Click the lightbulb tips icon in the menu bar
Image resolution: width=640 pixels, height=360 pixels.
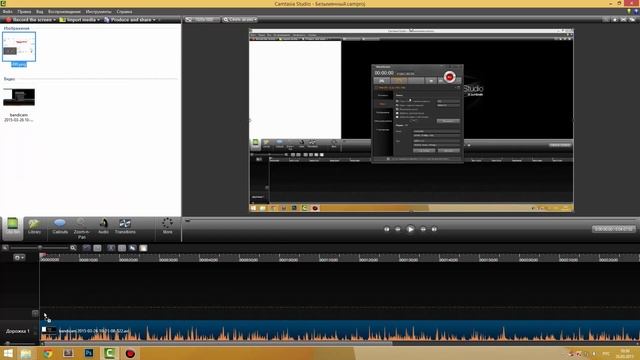(629, 11)
